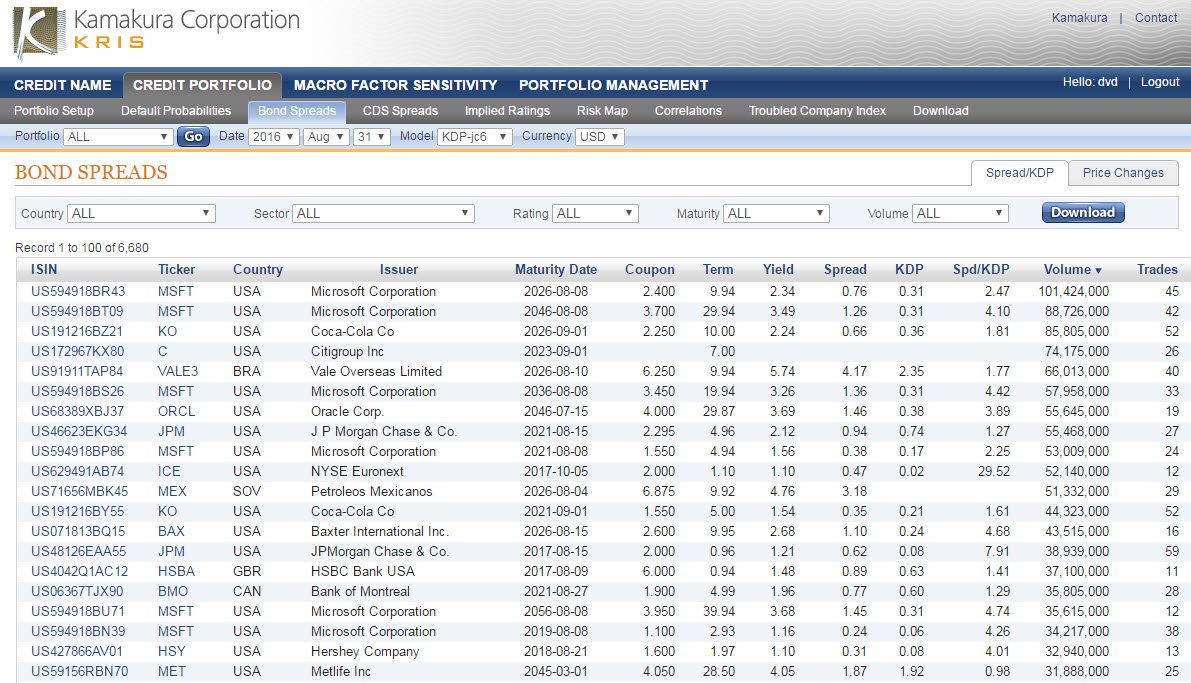1191x683 pixels.
Task: Sort table by Issuer column
Action: tap(399, 269)
